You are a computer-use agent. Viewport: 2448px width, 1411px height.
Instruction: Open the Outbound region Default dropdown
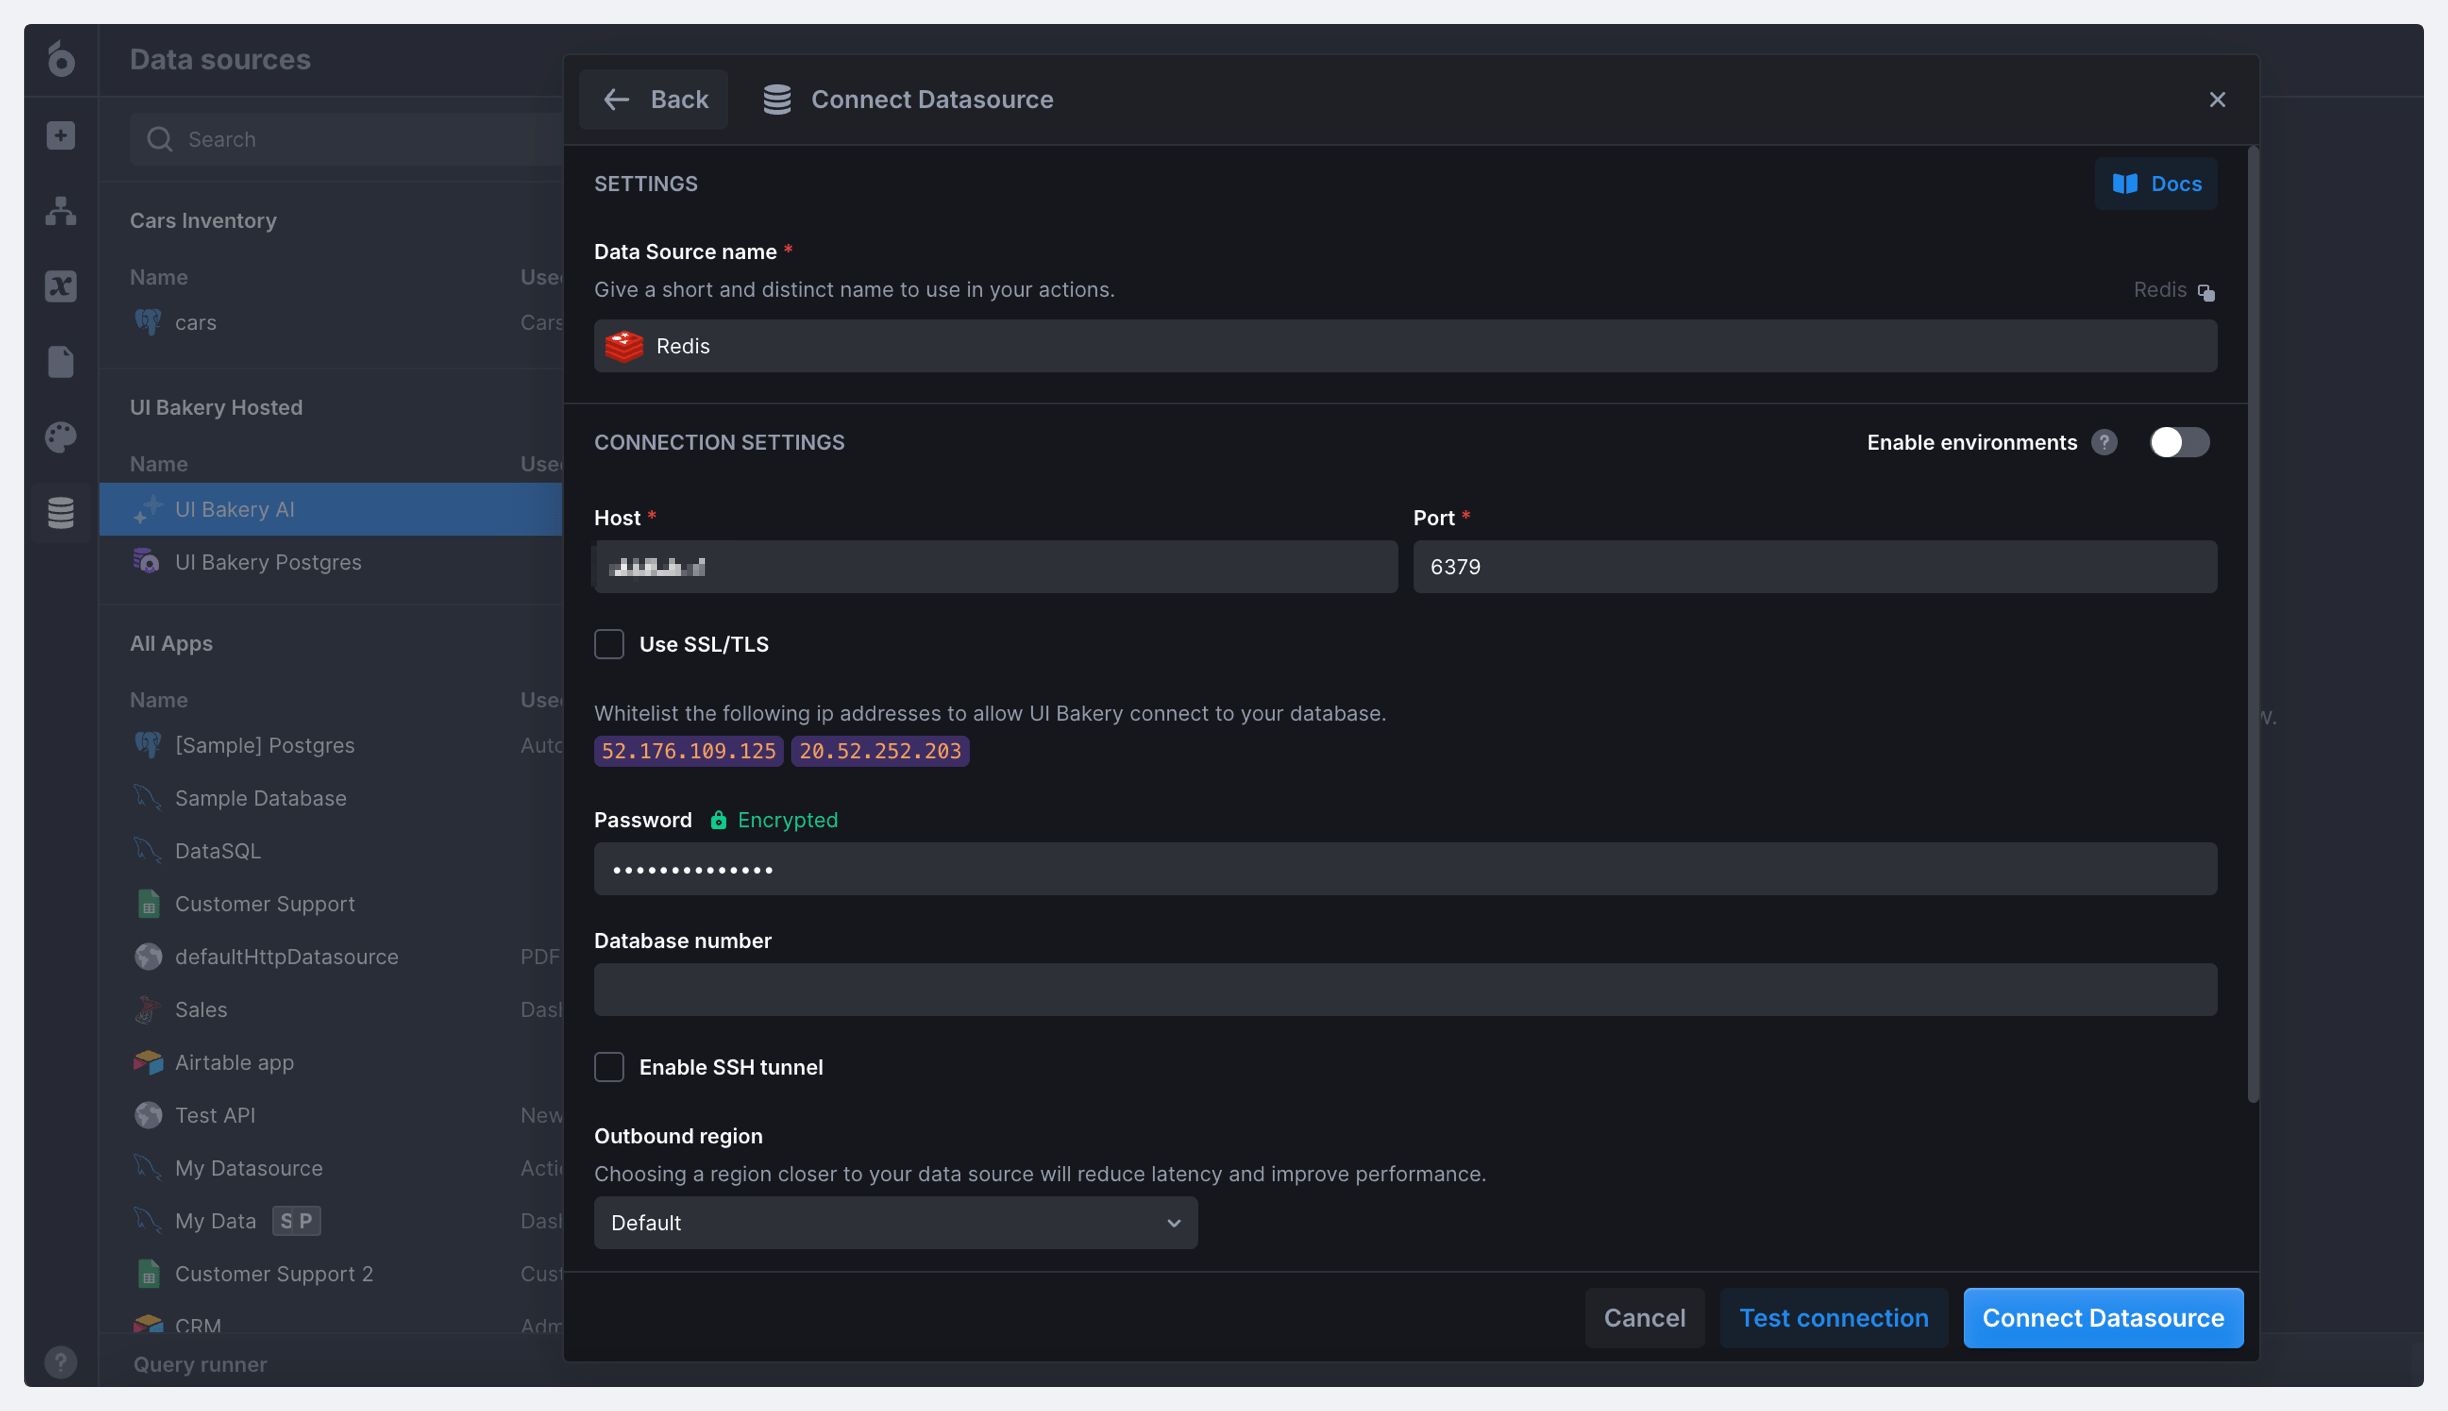click(895, 1222)
